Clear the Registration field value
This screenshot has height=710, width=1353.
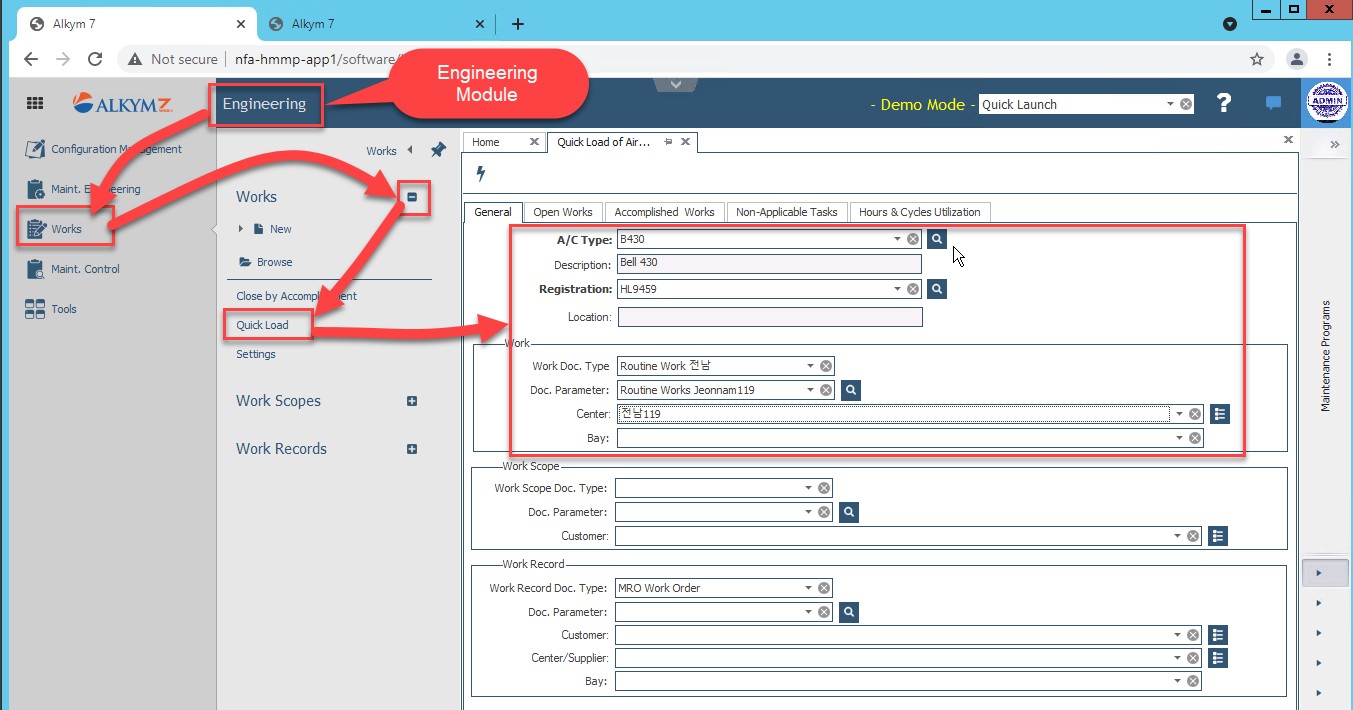pos(912,289)
